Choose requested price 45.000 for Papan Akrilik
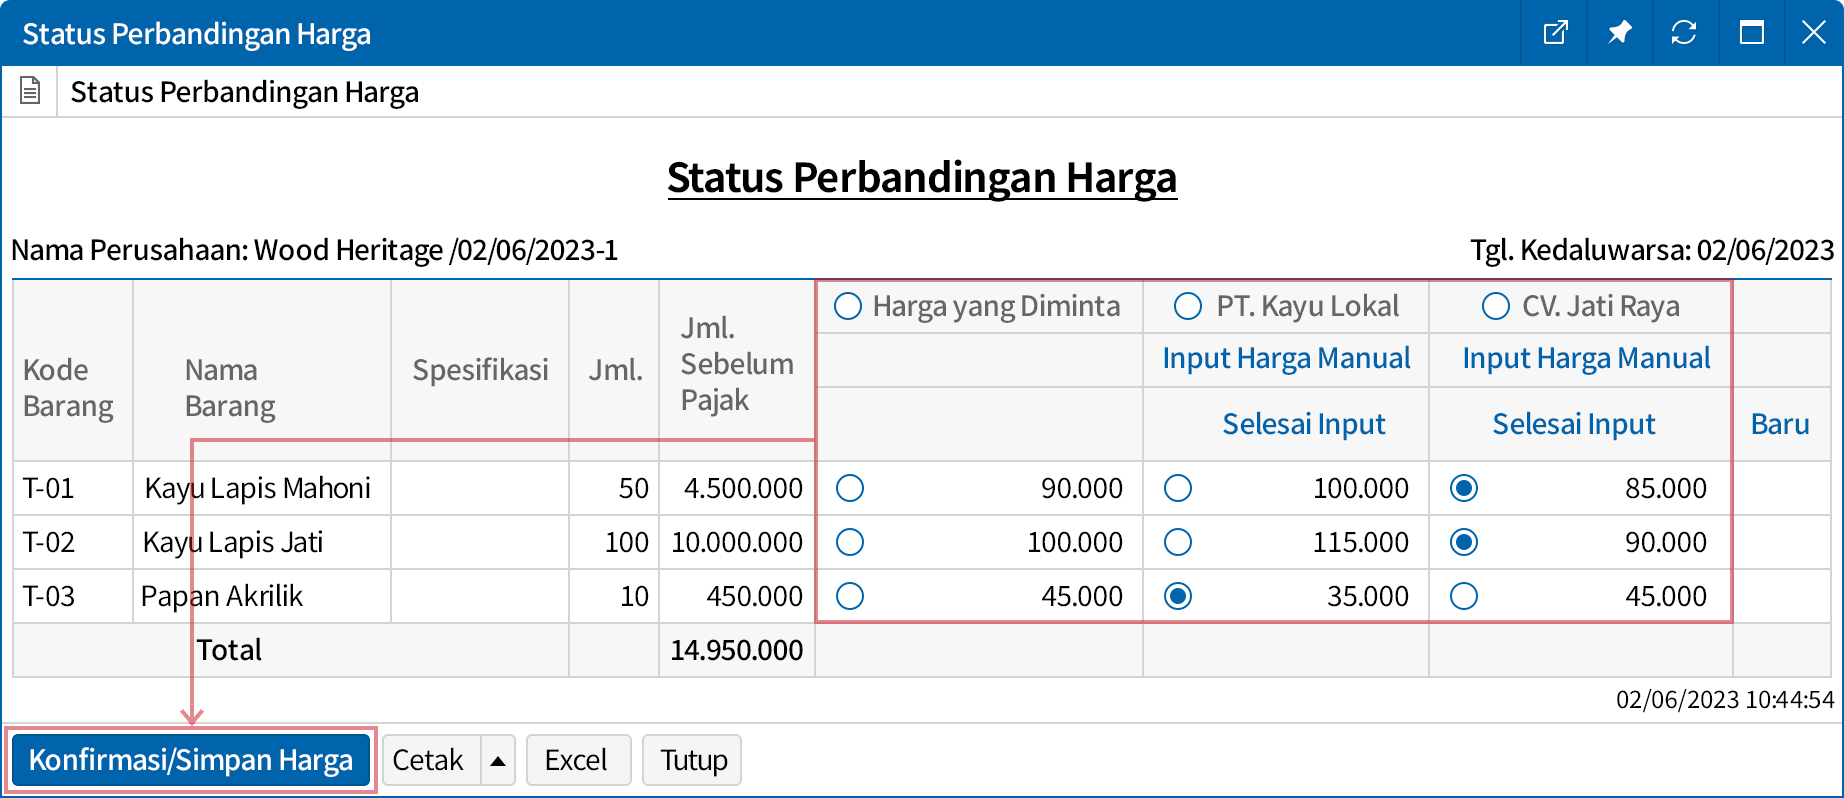 pos(850,596)
